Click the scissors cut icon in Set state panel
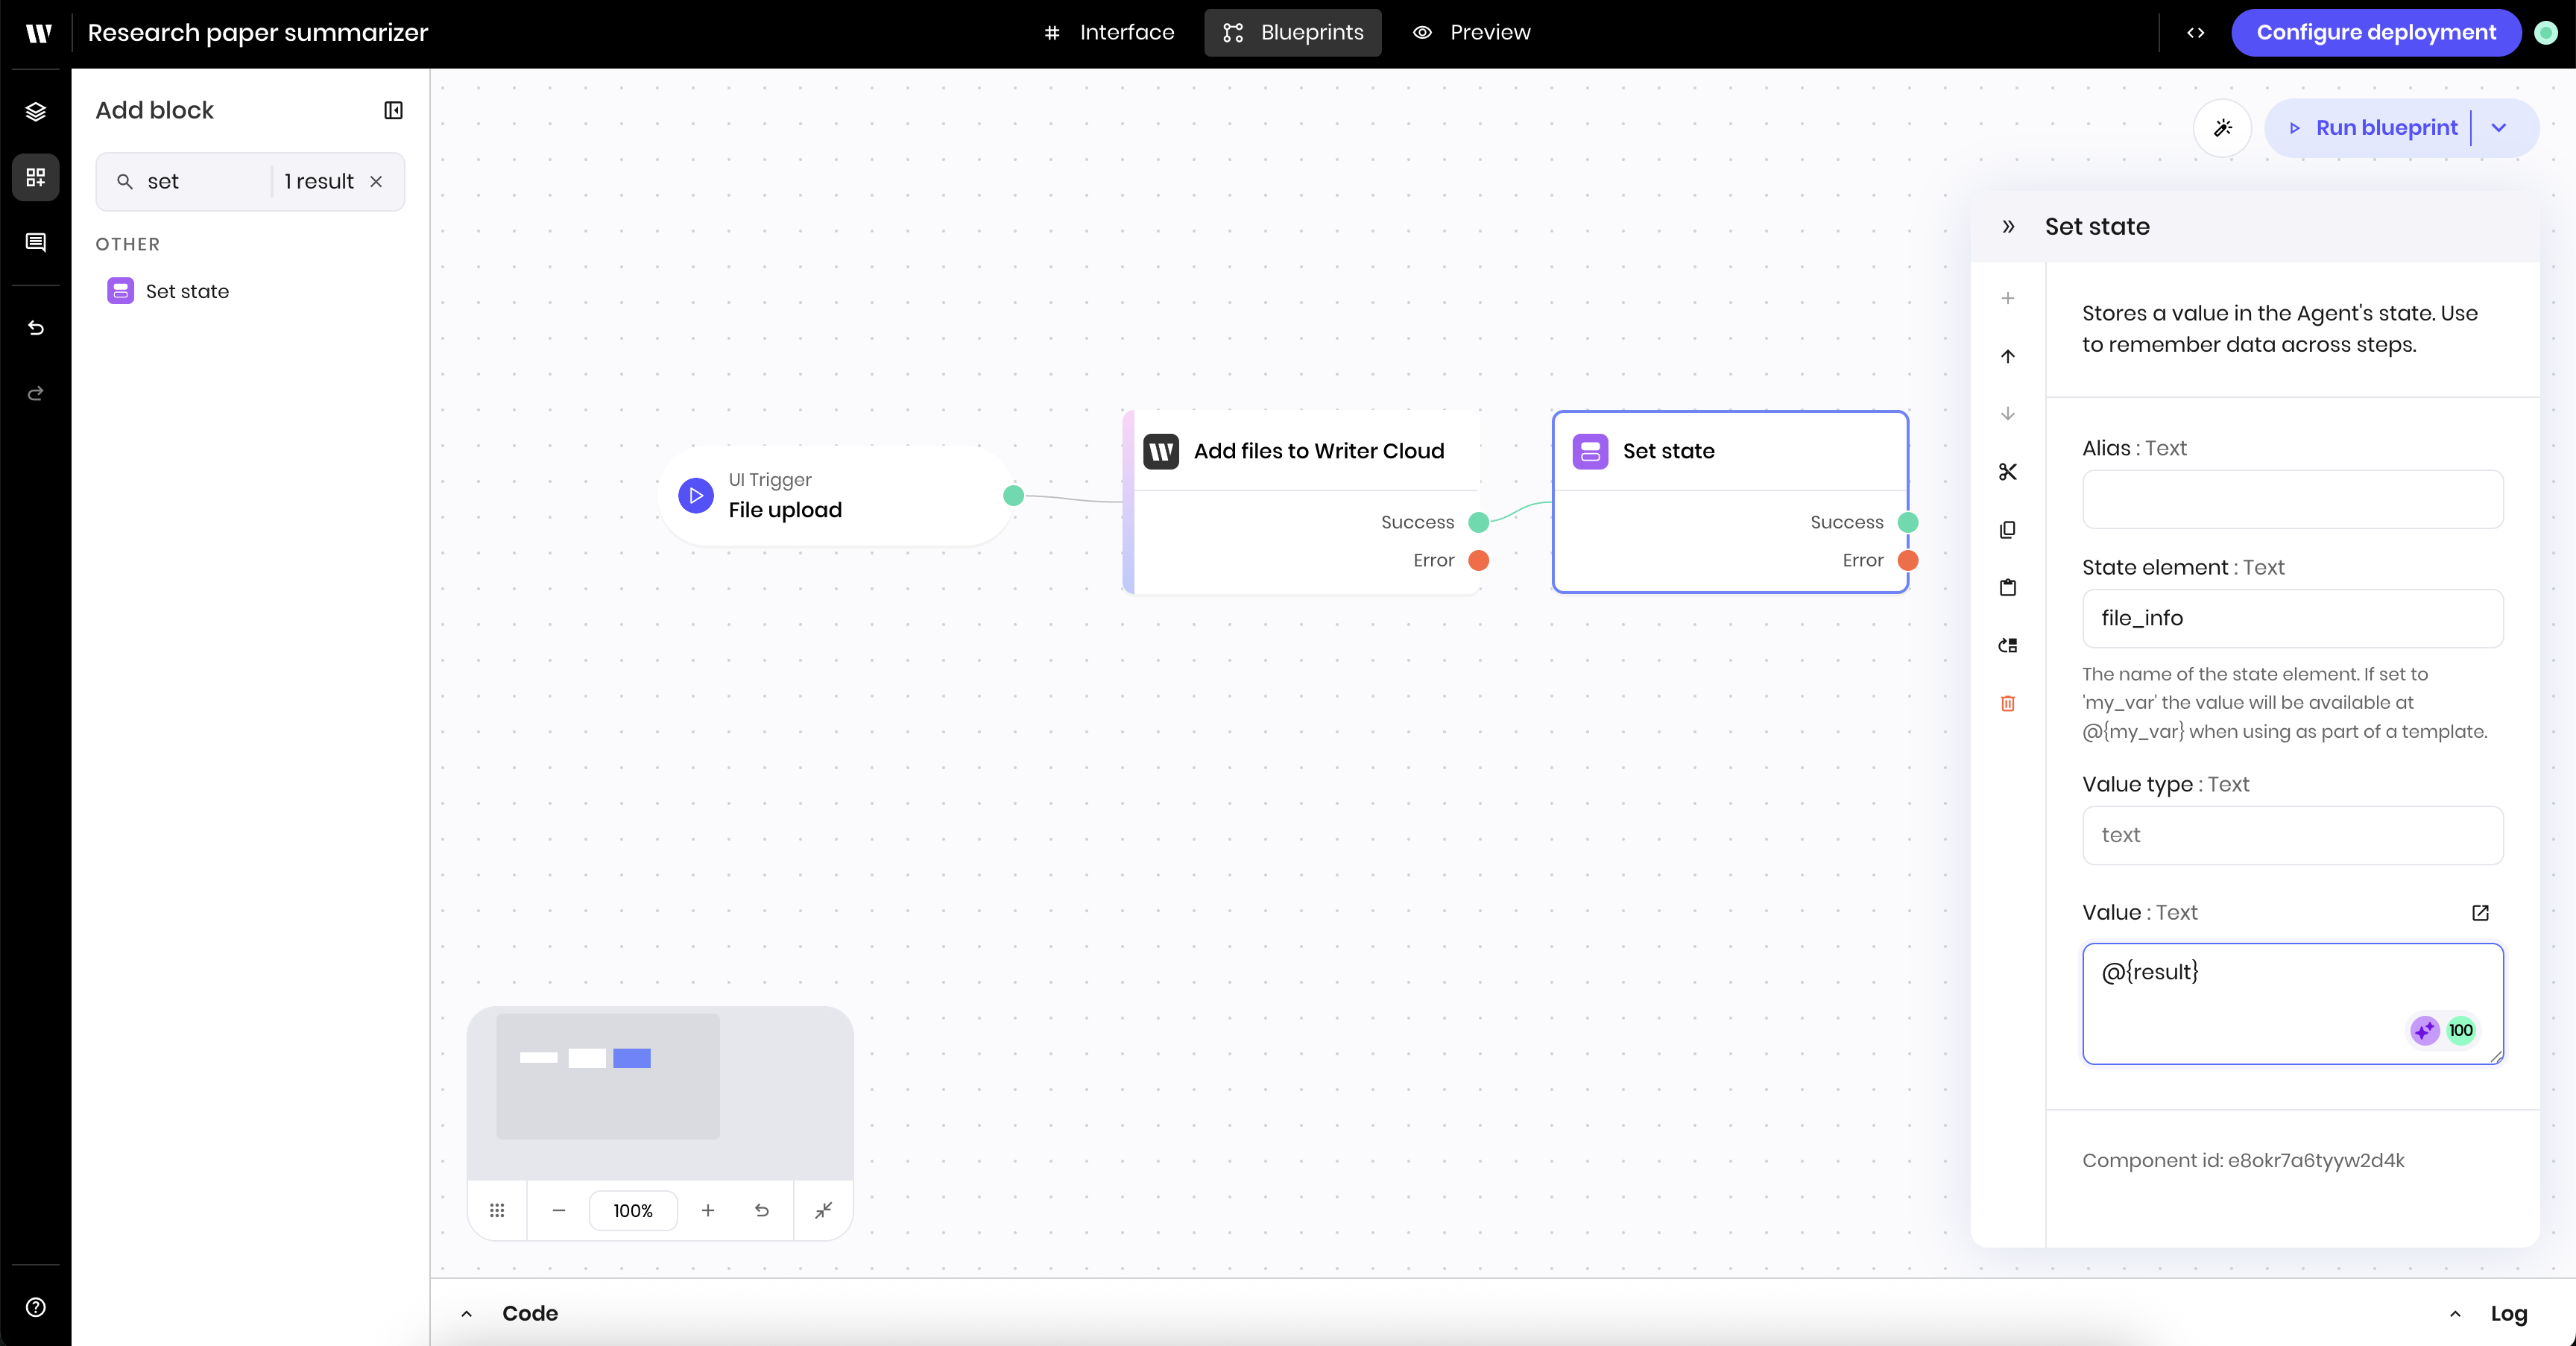2576x1346 pixels. point(2007,472)
